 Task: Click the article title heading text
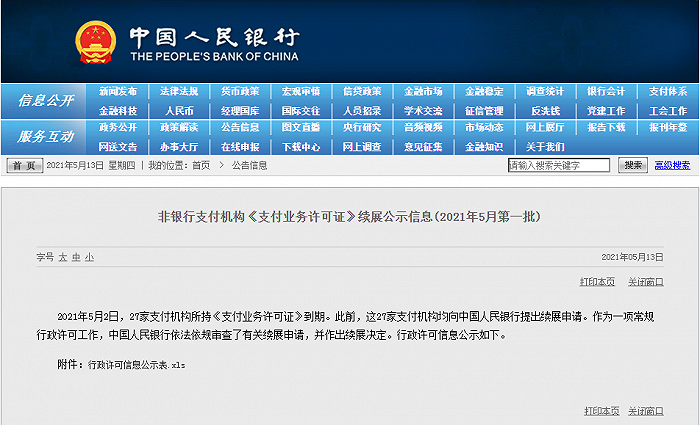[x=350, y=217]
